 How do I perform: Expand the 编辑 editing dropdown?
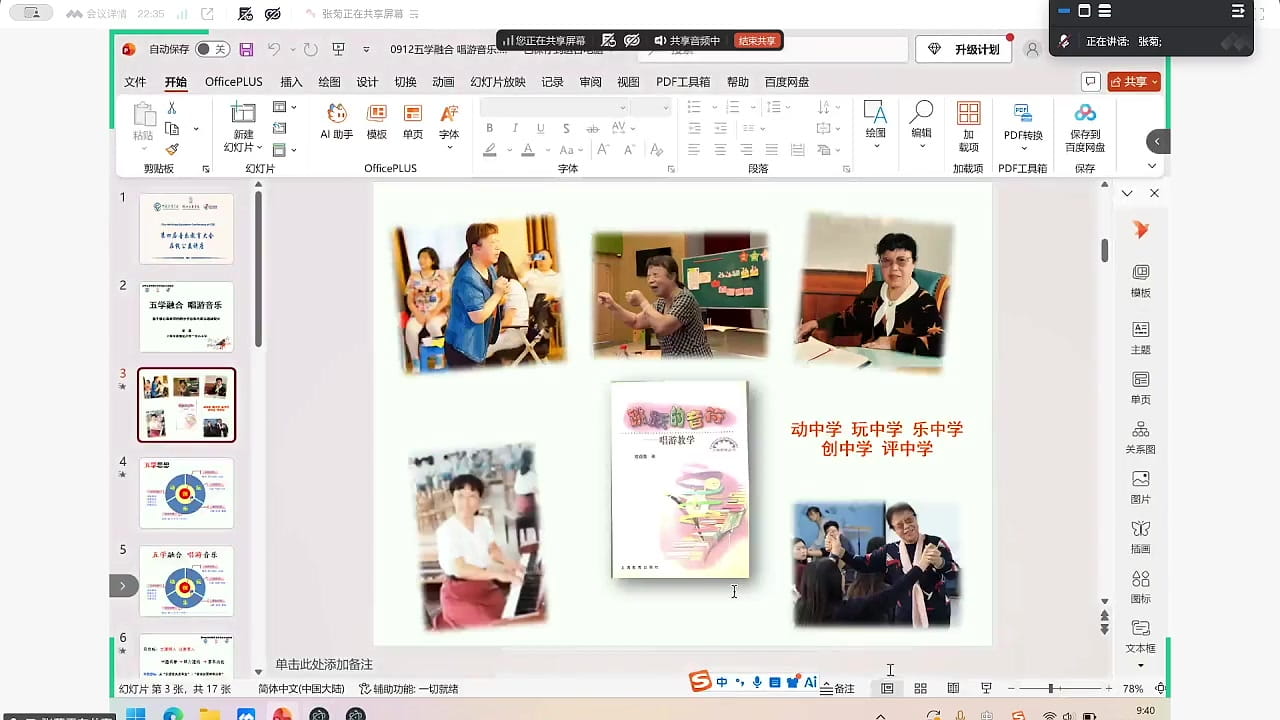click(x=921, y=146)
